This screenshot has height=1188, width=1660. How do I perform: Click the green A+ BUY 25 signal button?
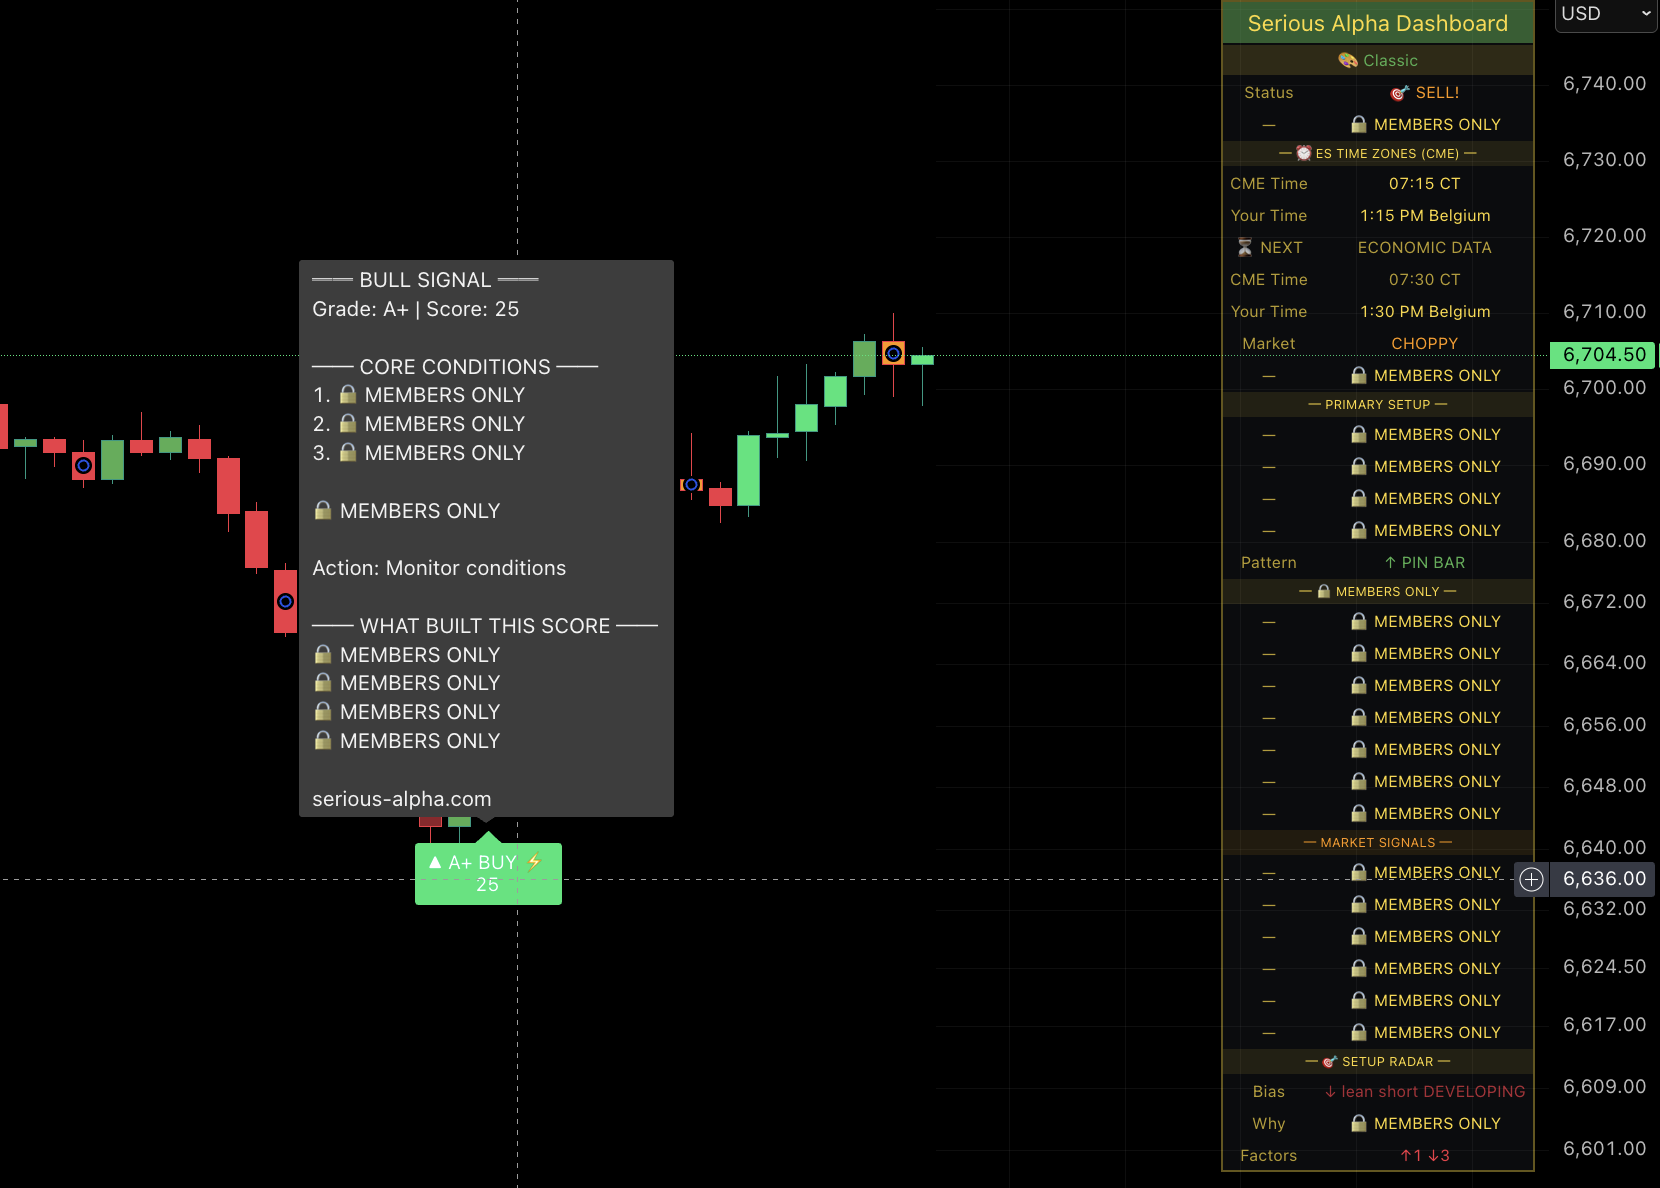[488, 873]
